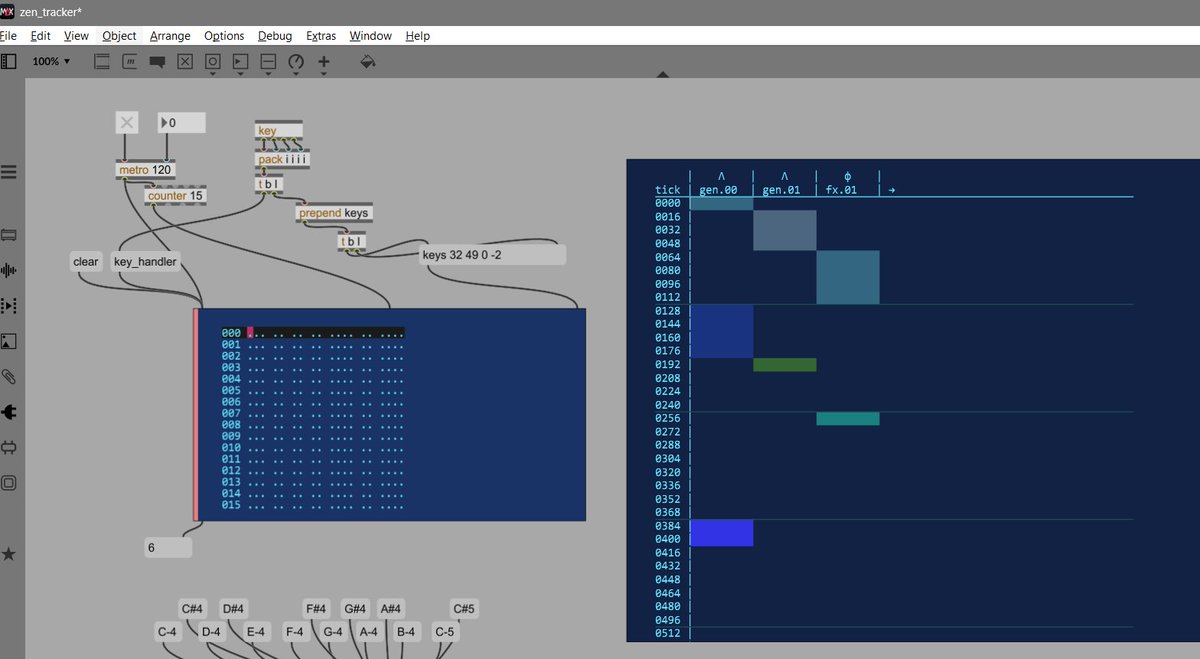Image resolution: width=1200 pixels, height=659 pixels.
Task: Click the message box showing 6
Action: coord(168,548)
